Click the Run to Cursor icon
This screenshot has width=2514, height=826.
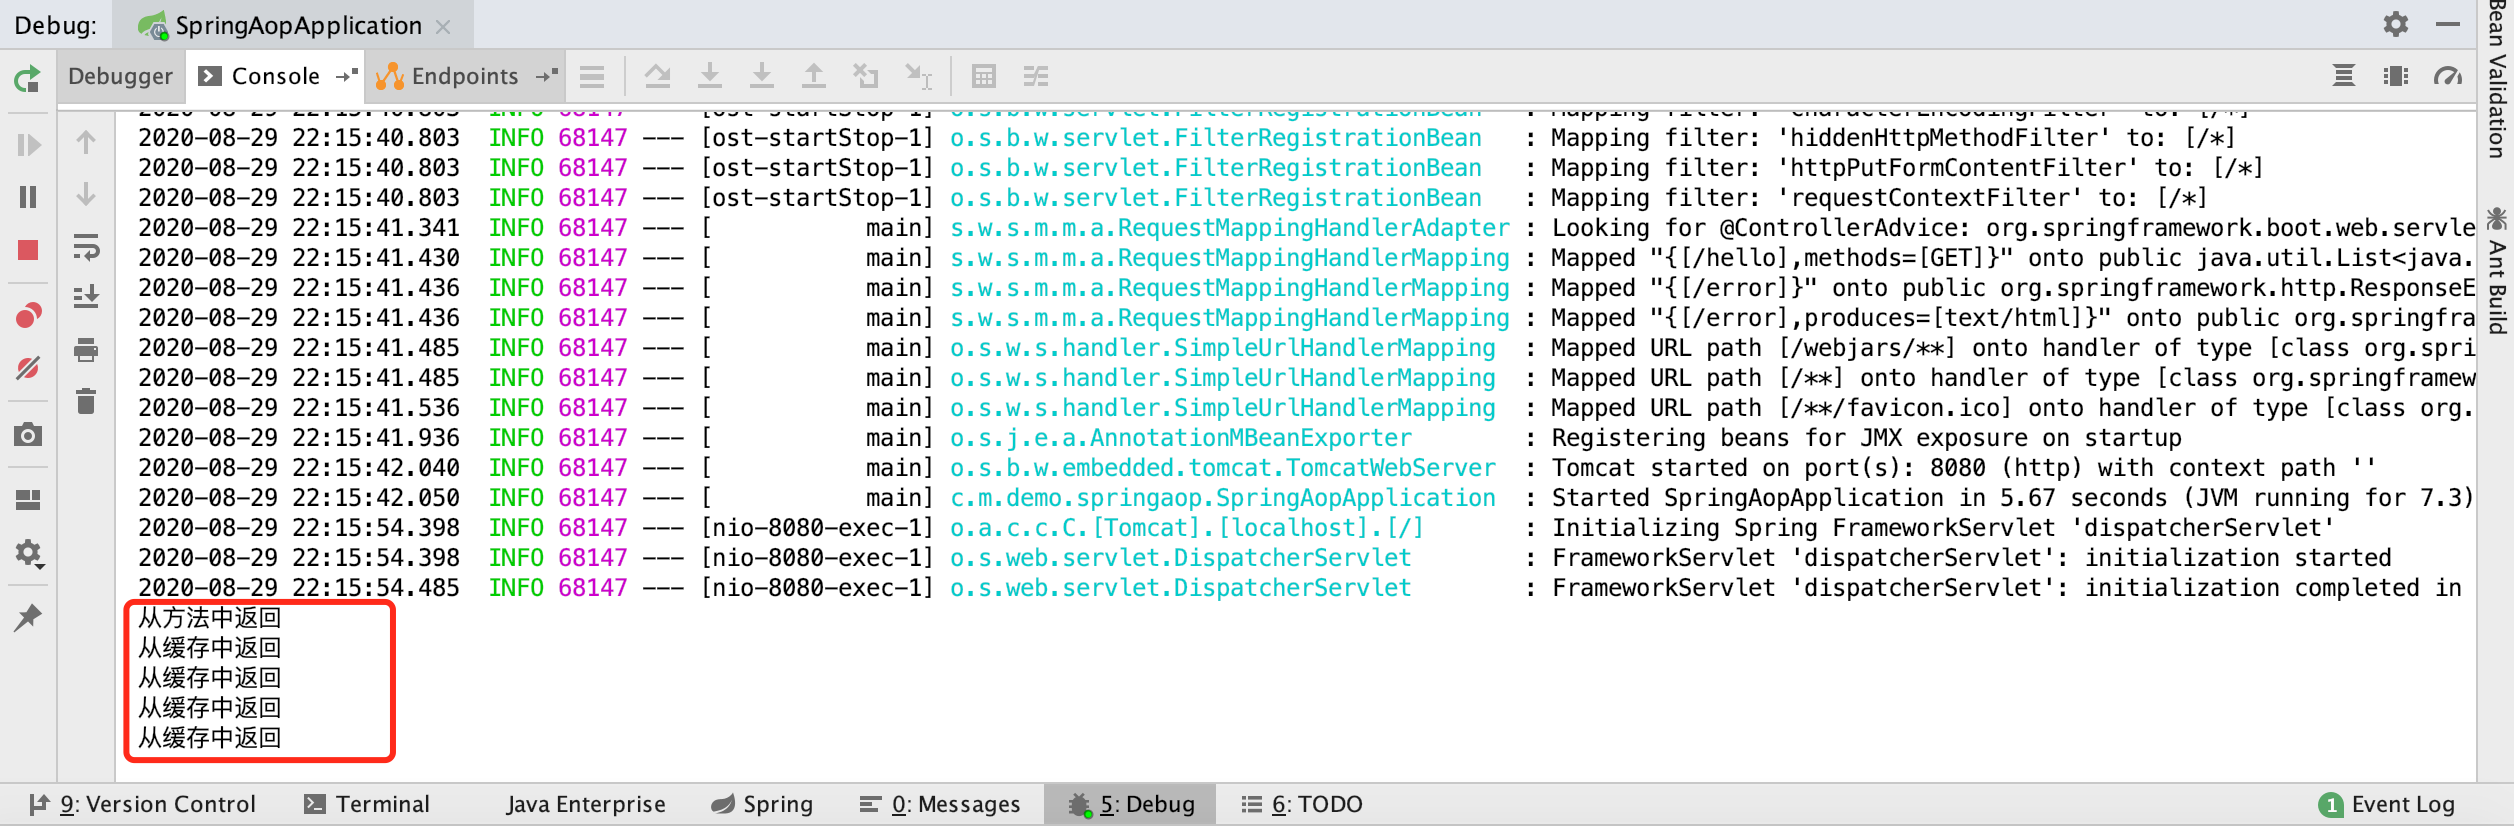[918, 76]
